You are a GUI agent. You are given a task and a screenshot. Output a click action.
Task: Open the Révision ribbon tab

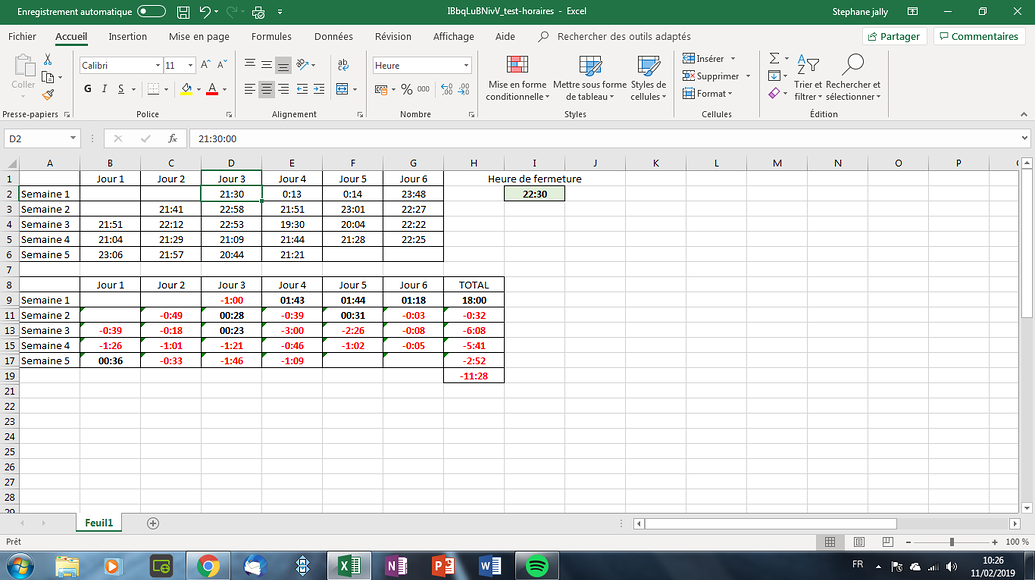tap(393, 35)
